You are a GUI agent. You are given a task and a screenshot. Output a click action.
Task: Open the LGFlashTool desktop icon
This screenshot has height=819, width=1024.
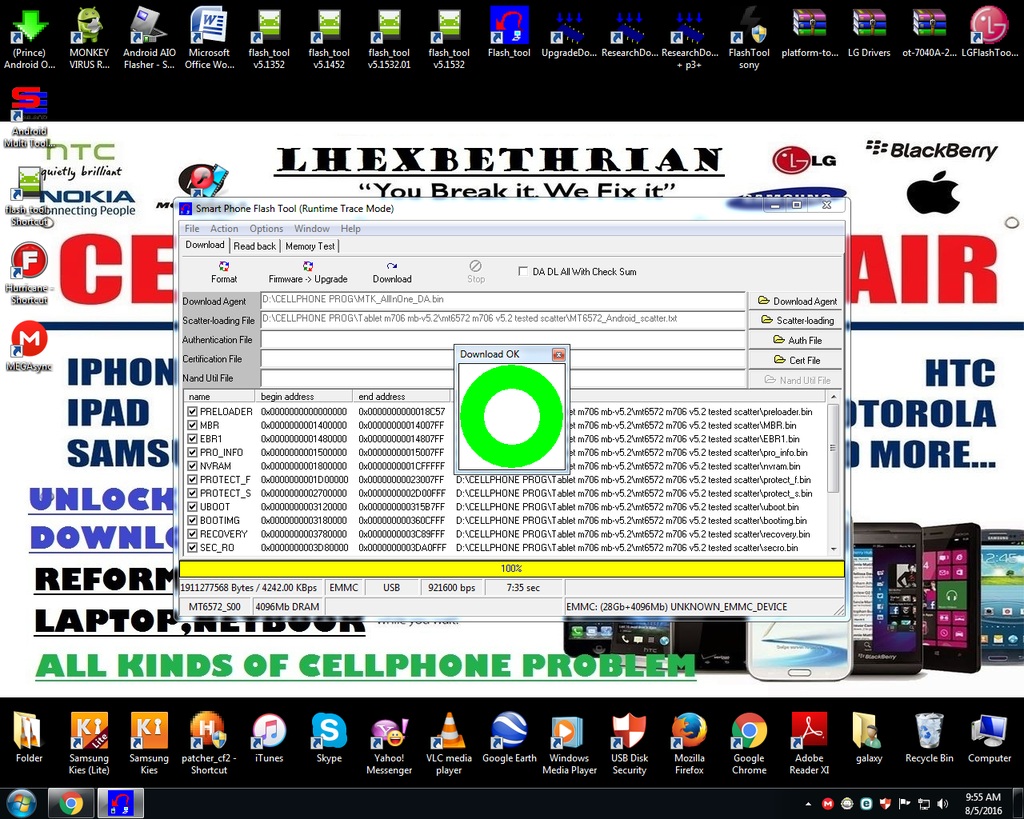989,27
